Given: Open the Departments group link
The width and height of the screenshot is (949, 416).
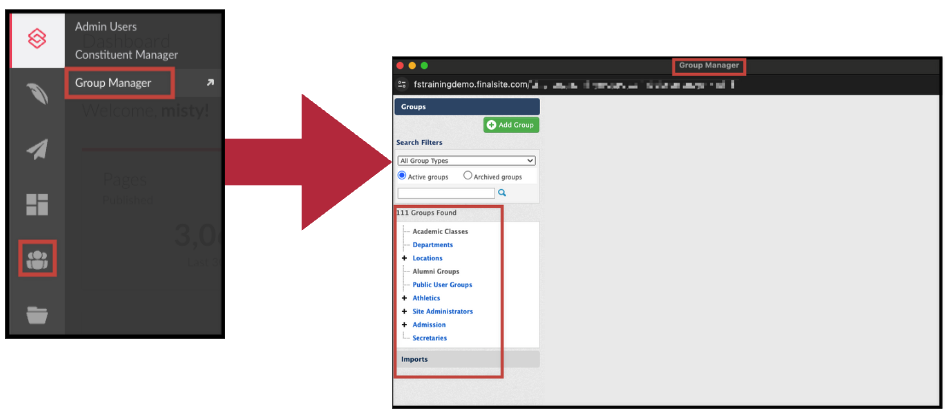Looking at the screenshot, I should tap(433, 245).
